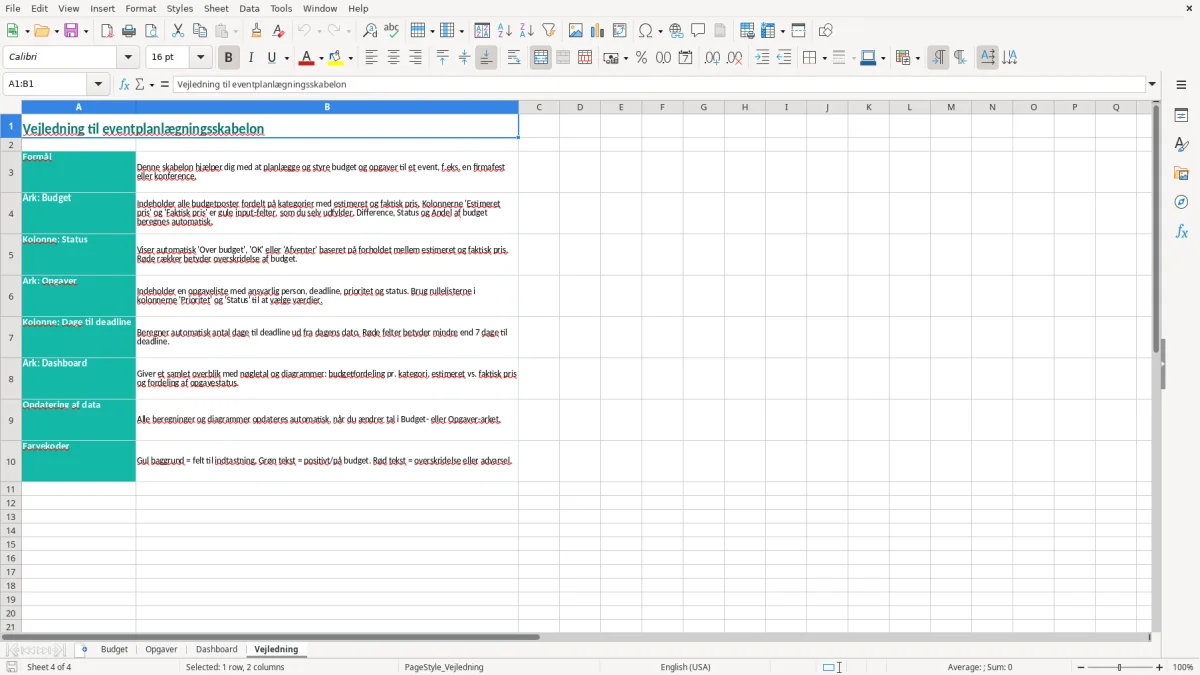This screenshot has height=675, width=1200.
Task: Open the Borders dropdown arrow
Action: click(824, 58)
